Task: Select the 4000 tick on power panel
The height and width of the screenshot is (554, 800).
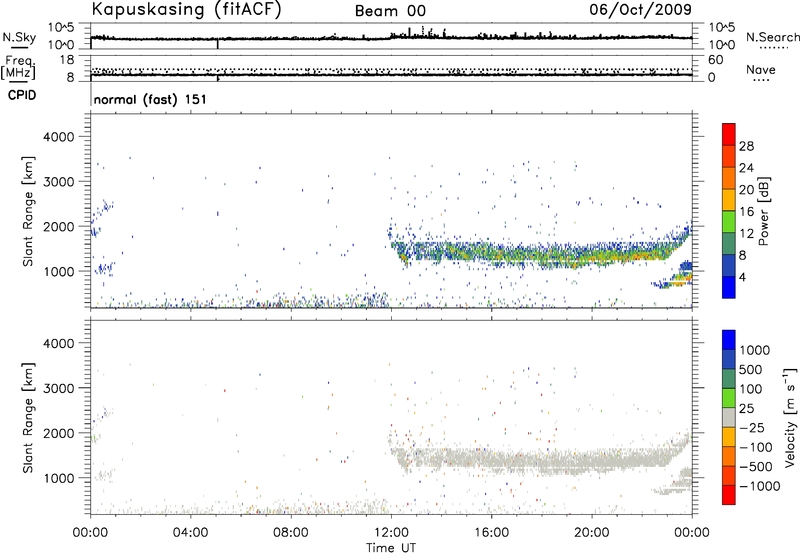Action: 59,137
